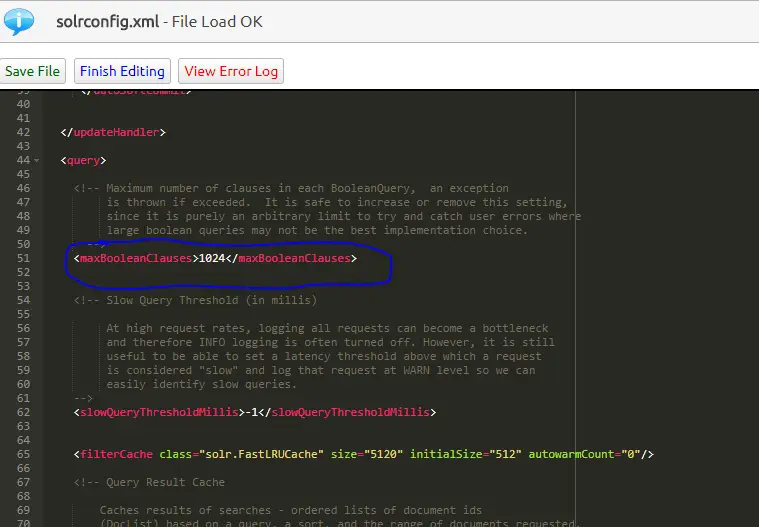759x527 pixels.
Task: Collapse the query block fold arrow
Action: click(x=37, y=160)
